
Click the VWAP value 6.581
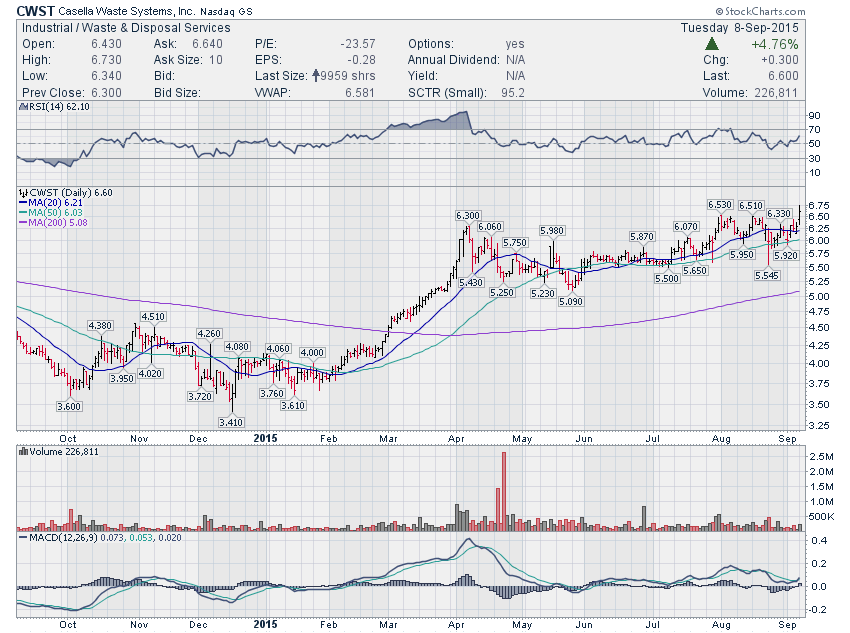coord(359,93)
